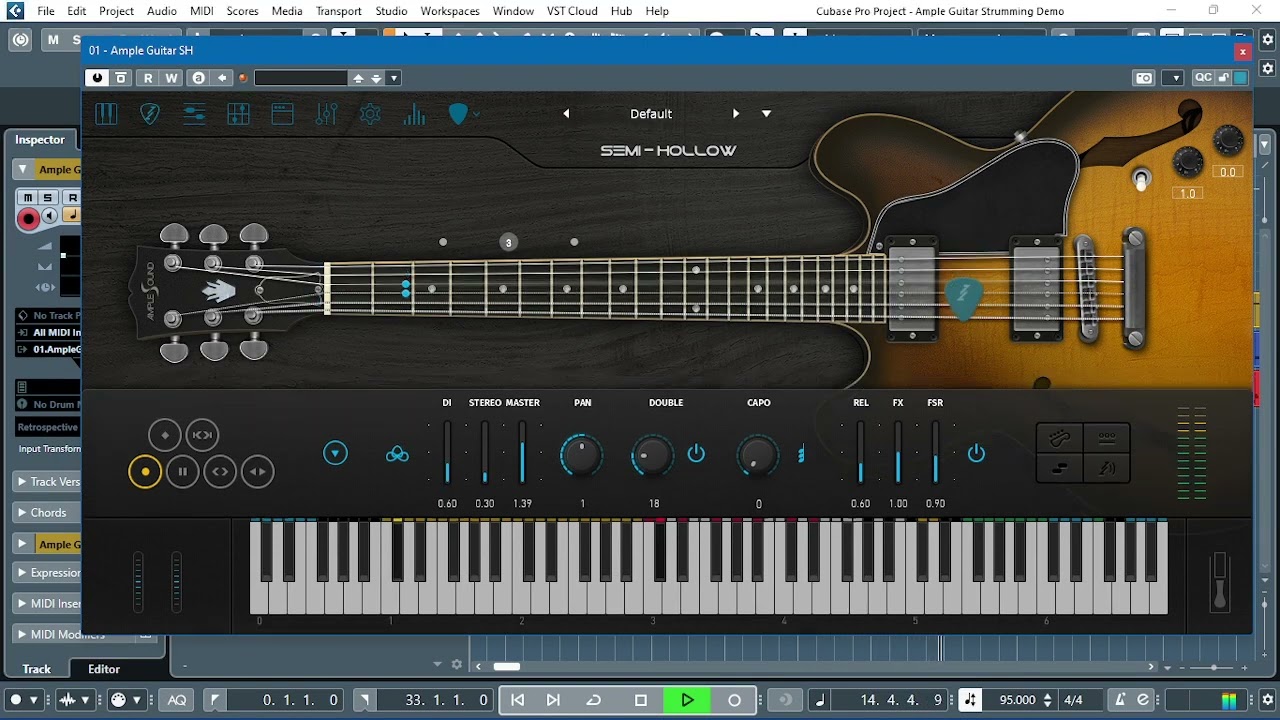1280x720 pixels.
Task: Adjust the MASTER volume fader
Action: 522,454
